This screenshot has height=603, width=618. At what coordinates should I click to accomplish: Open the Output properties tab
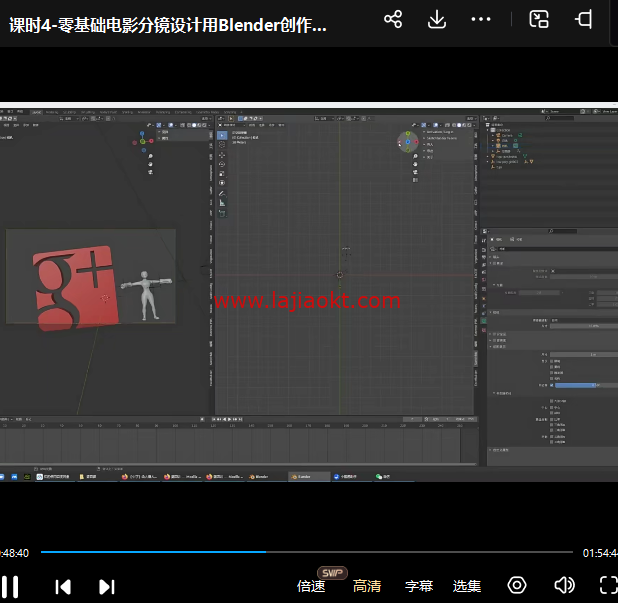coord(484,257)
